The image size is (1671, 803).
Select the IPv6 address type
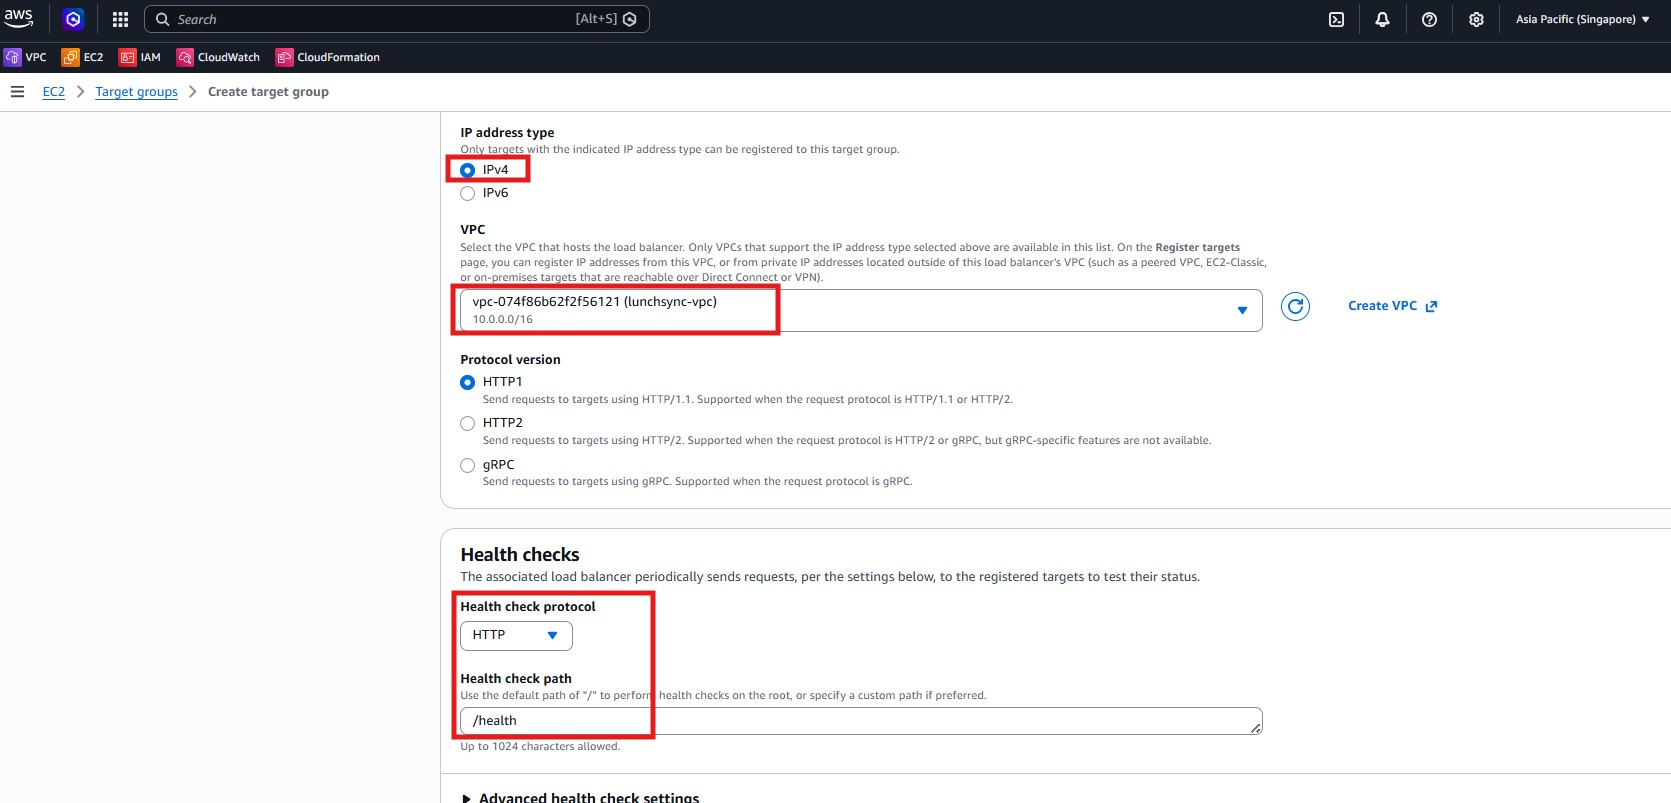coord(467,194)
